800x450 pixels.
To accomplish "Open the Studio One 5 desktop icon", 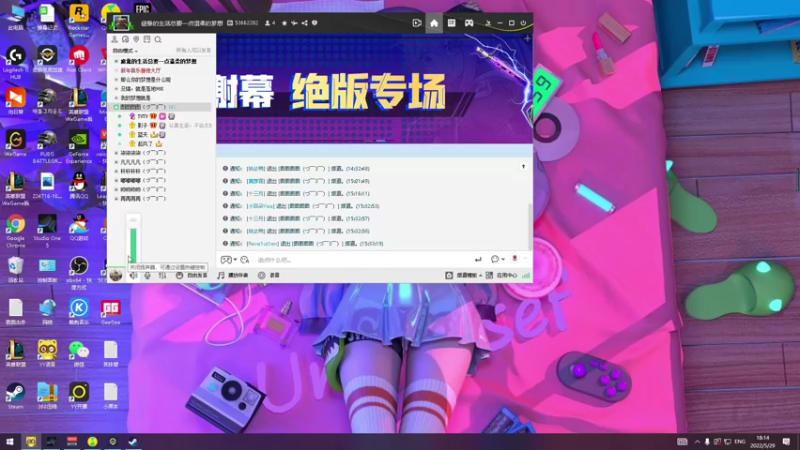I will (47, 231).
